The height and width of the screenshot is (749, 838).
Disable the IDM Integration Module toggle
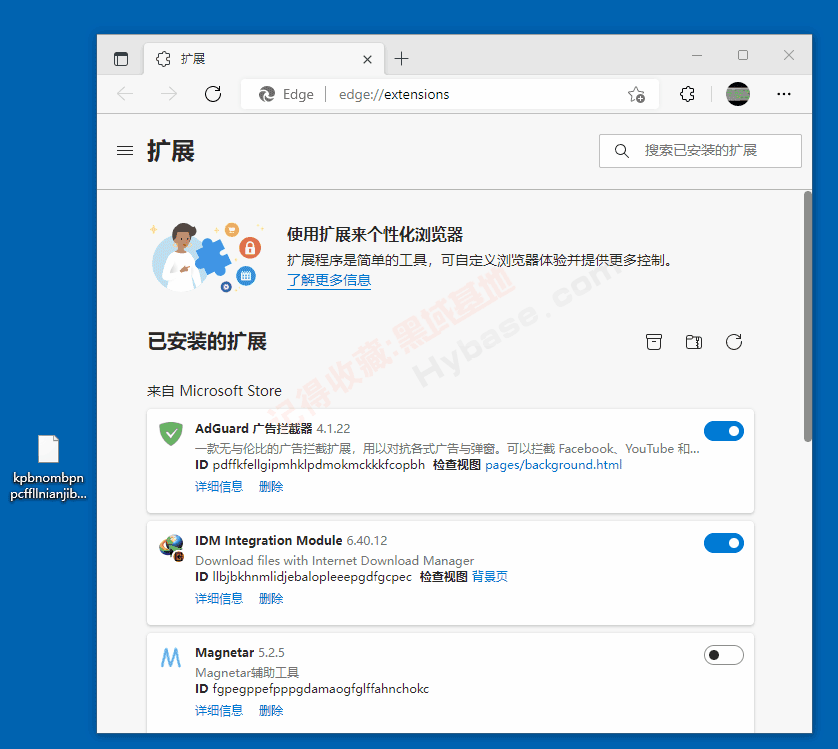coord(724,543)
